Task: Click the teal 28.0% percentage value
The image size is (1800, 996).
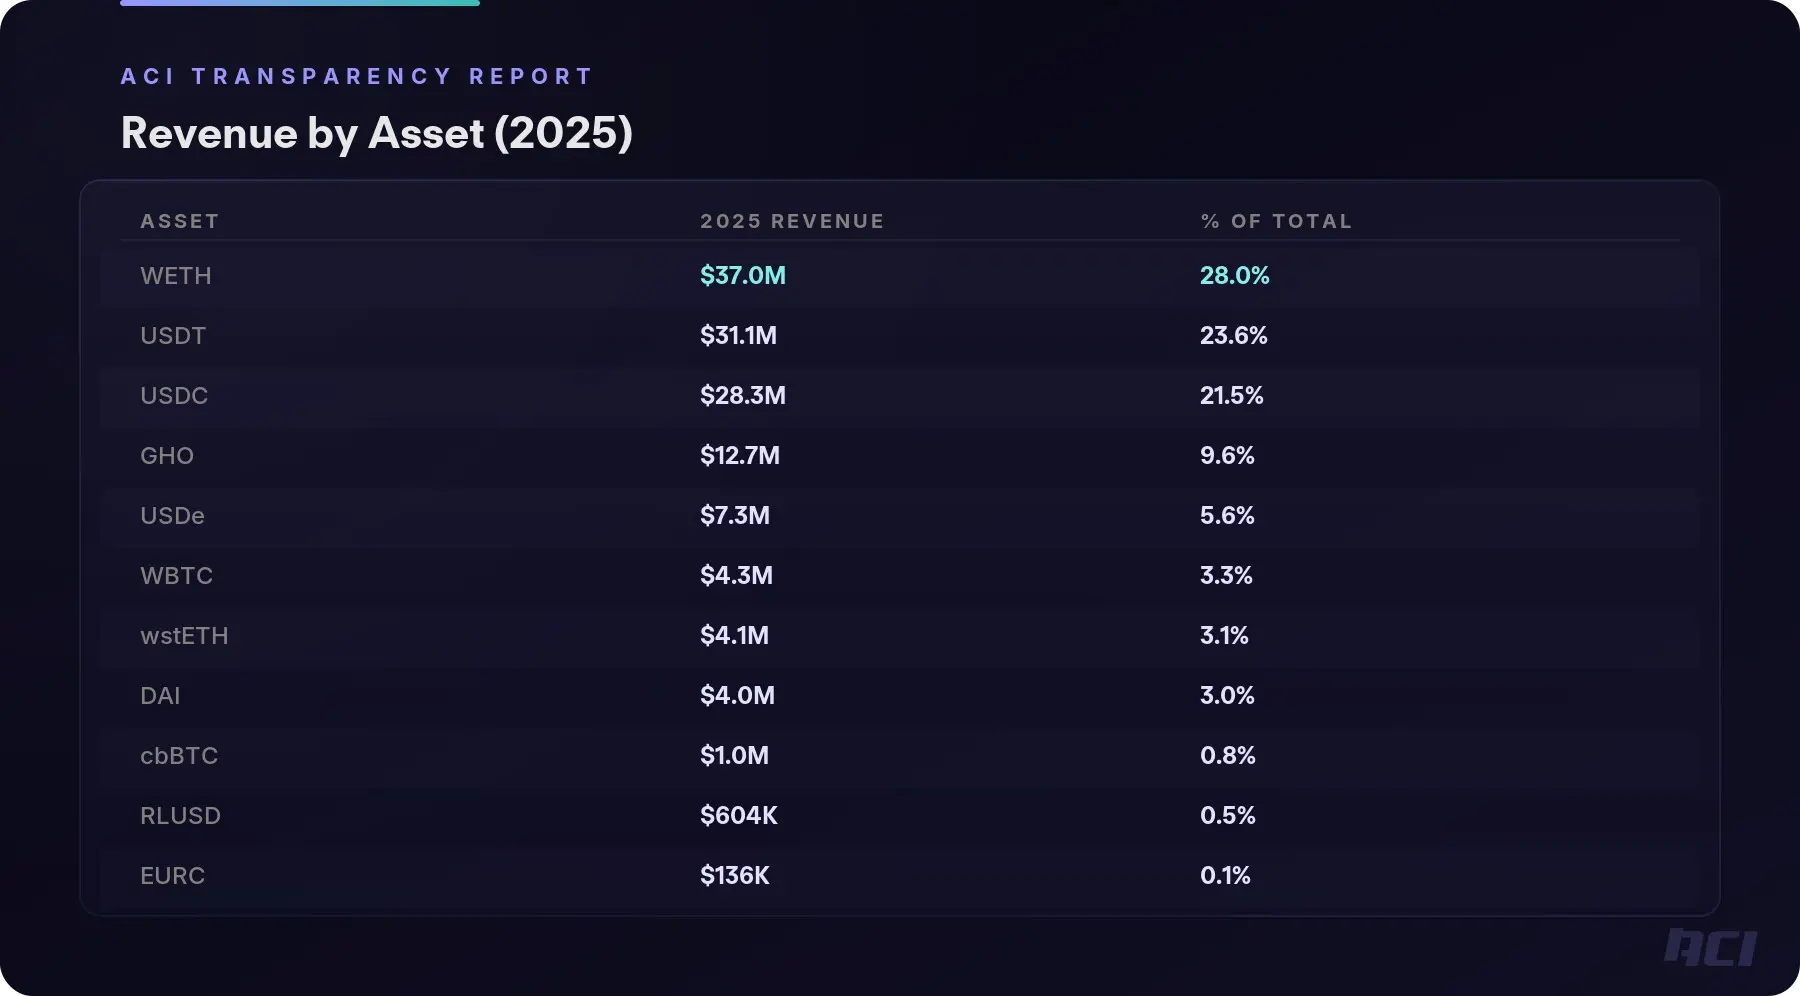Action: [1235, 276]
